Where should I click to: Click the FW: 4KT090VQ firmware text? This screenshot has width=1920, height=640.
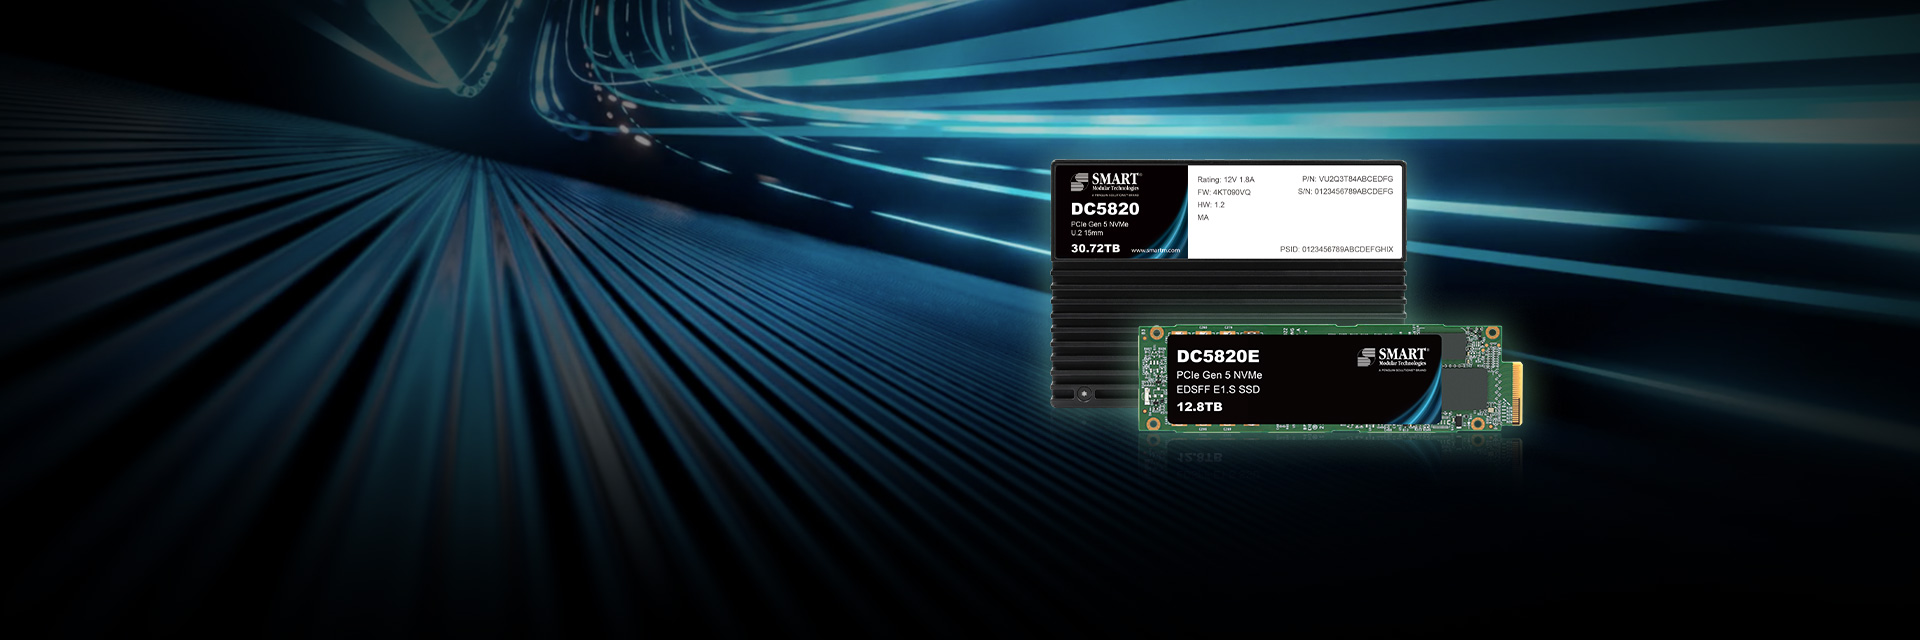pyautogui.click(x=1223, y=192)
